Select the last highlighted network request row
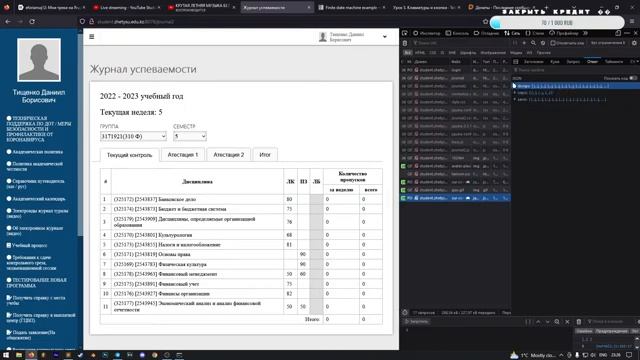Image resolution: width=640 pixels, height=360 pixels. tap(455, 198)
